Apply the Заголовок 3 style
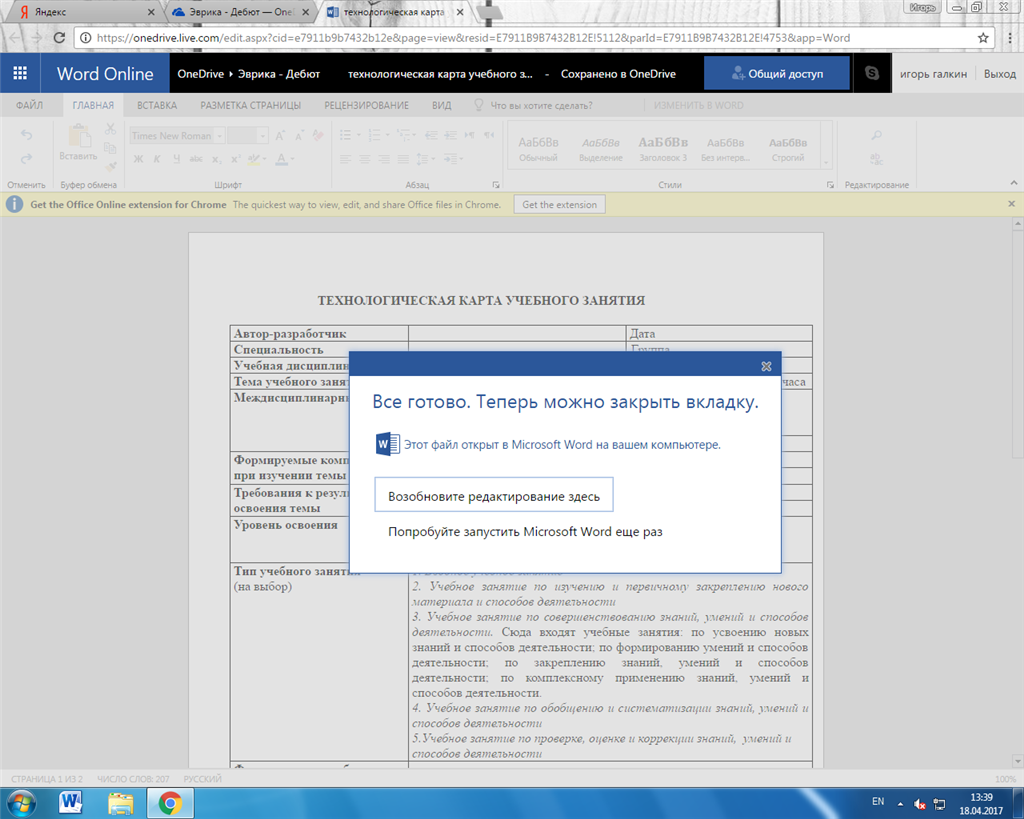 point(663,148)
